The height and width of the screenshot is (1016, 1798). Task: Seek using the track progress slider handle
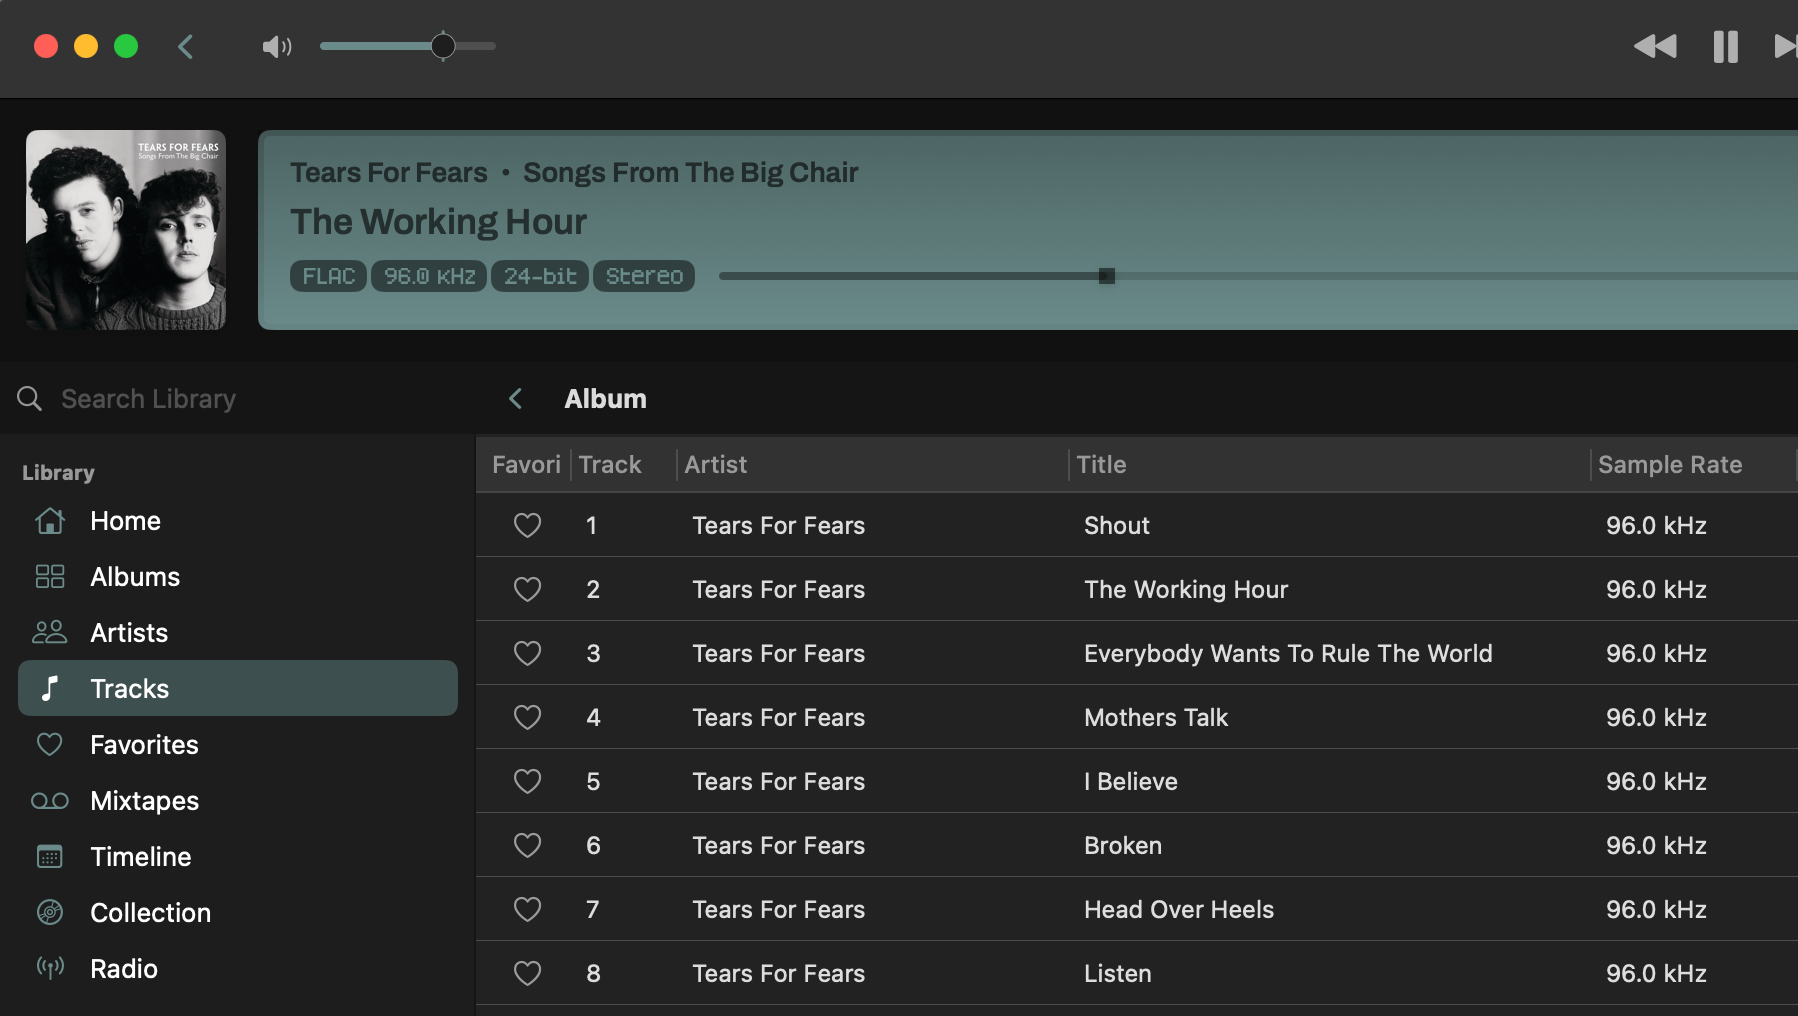click(x=1107, y=276)
